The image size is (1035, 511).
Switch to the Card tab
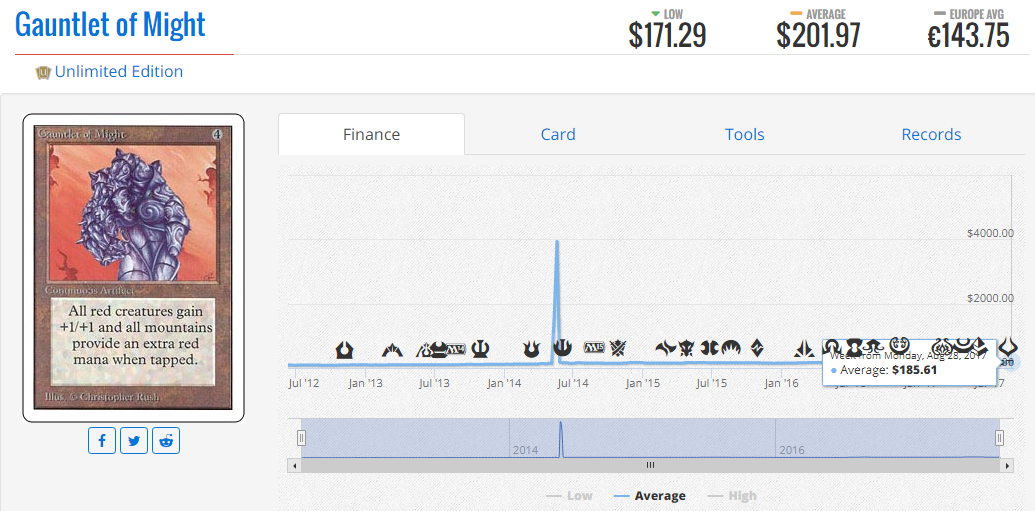coord(558,135)
